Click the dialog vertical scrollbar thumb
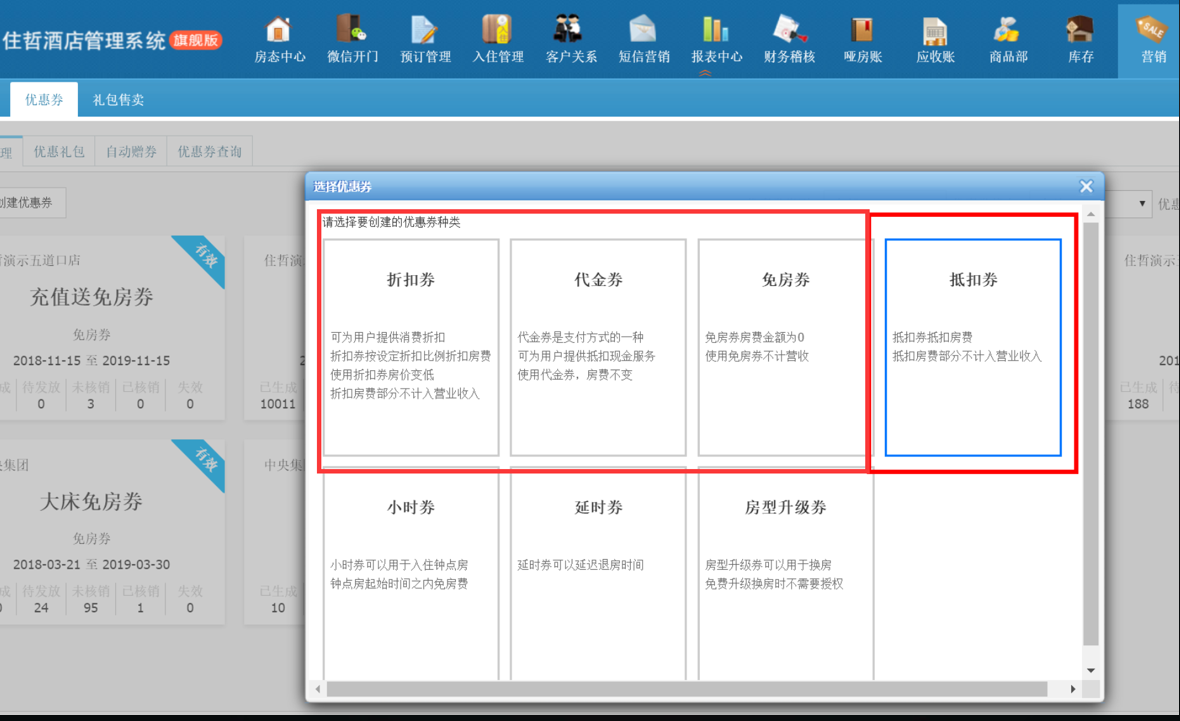1180x721 pixels. (1090, 434)
